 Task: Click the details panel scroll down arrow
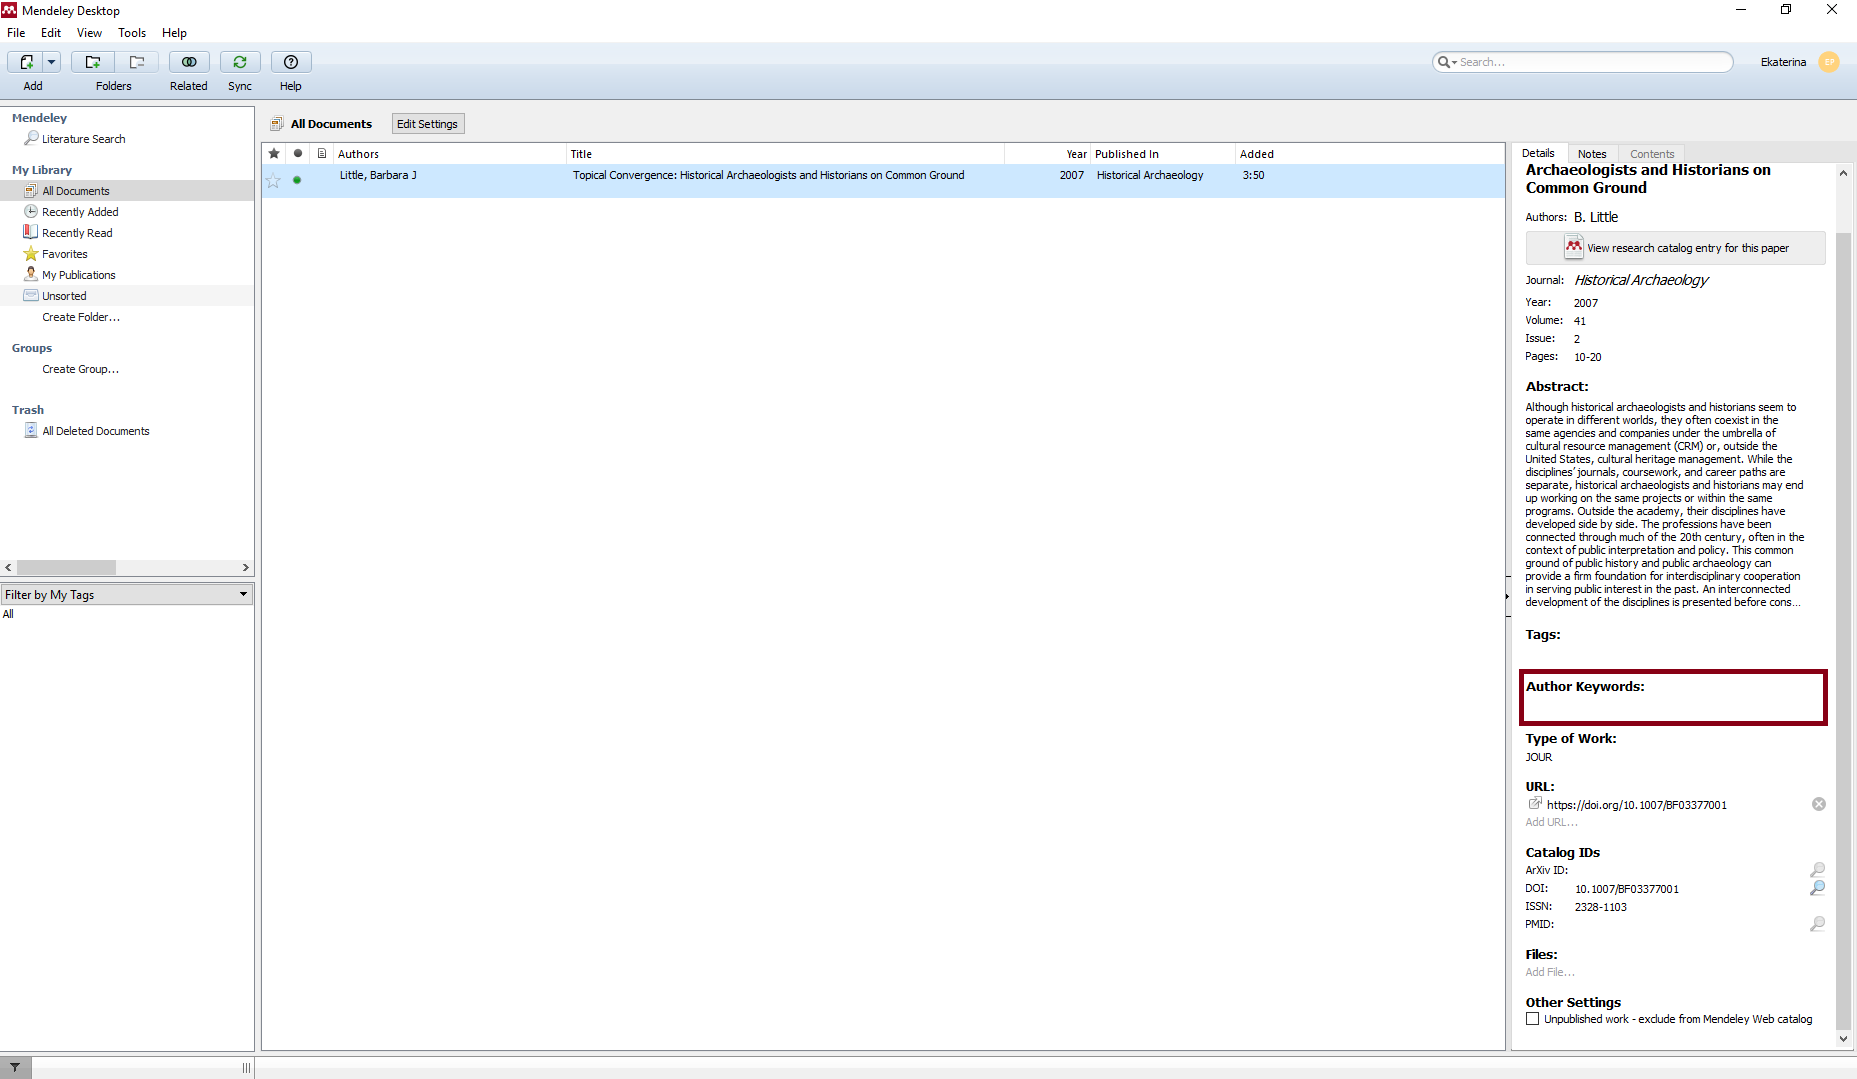click(x=1844, y=1039)
